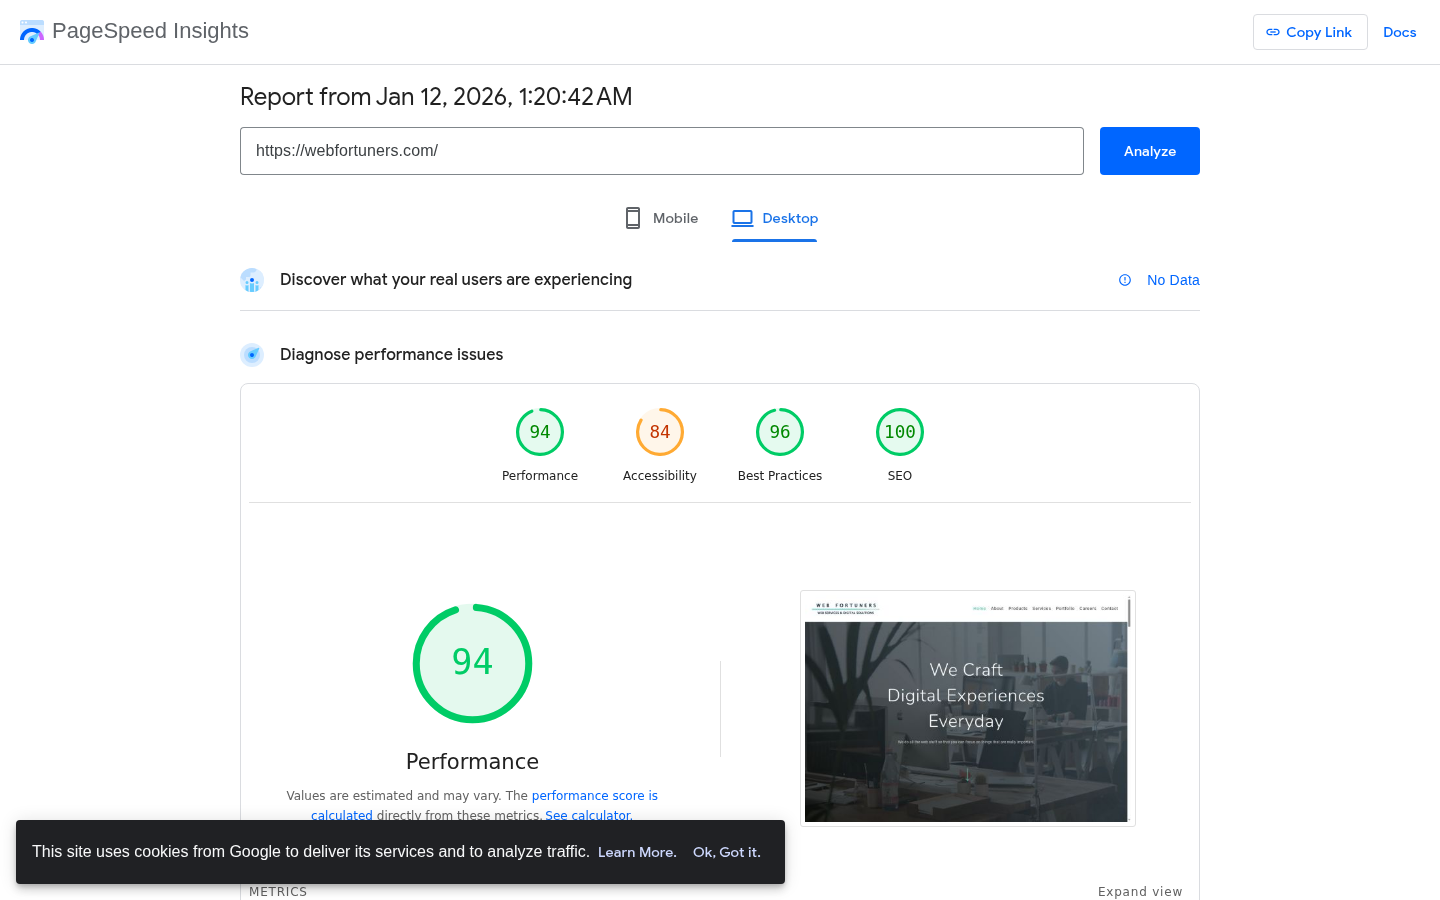Click See calculator link
1440x900 pixels.
(x=588, y=815)
